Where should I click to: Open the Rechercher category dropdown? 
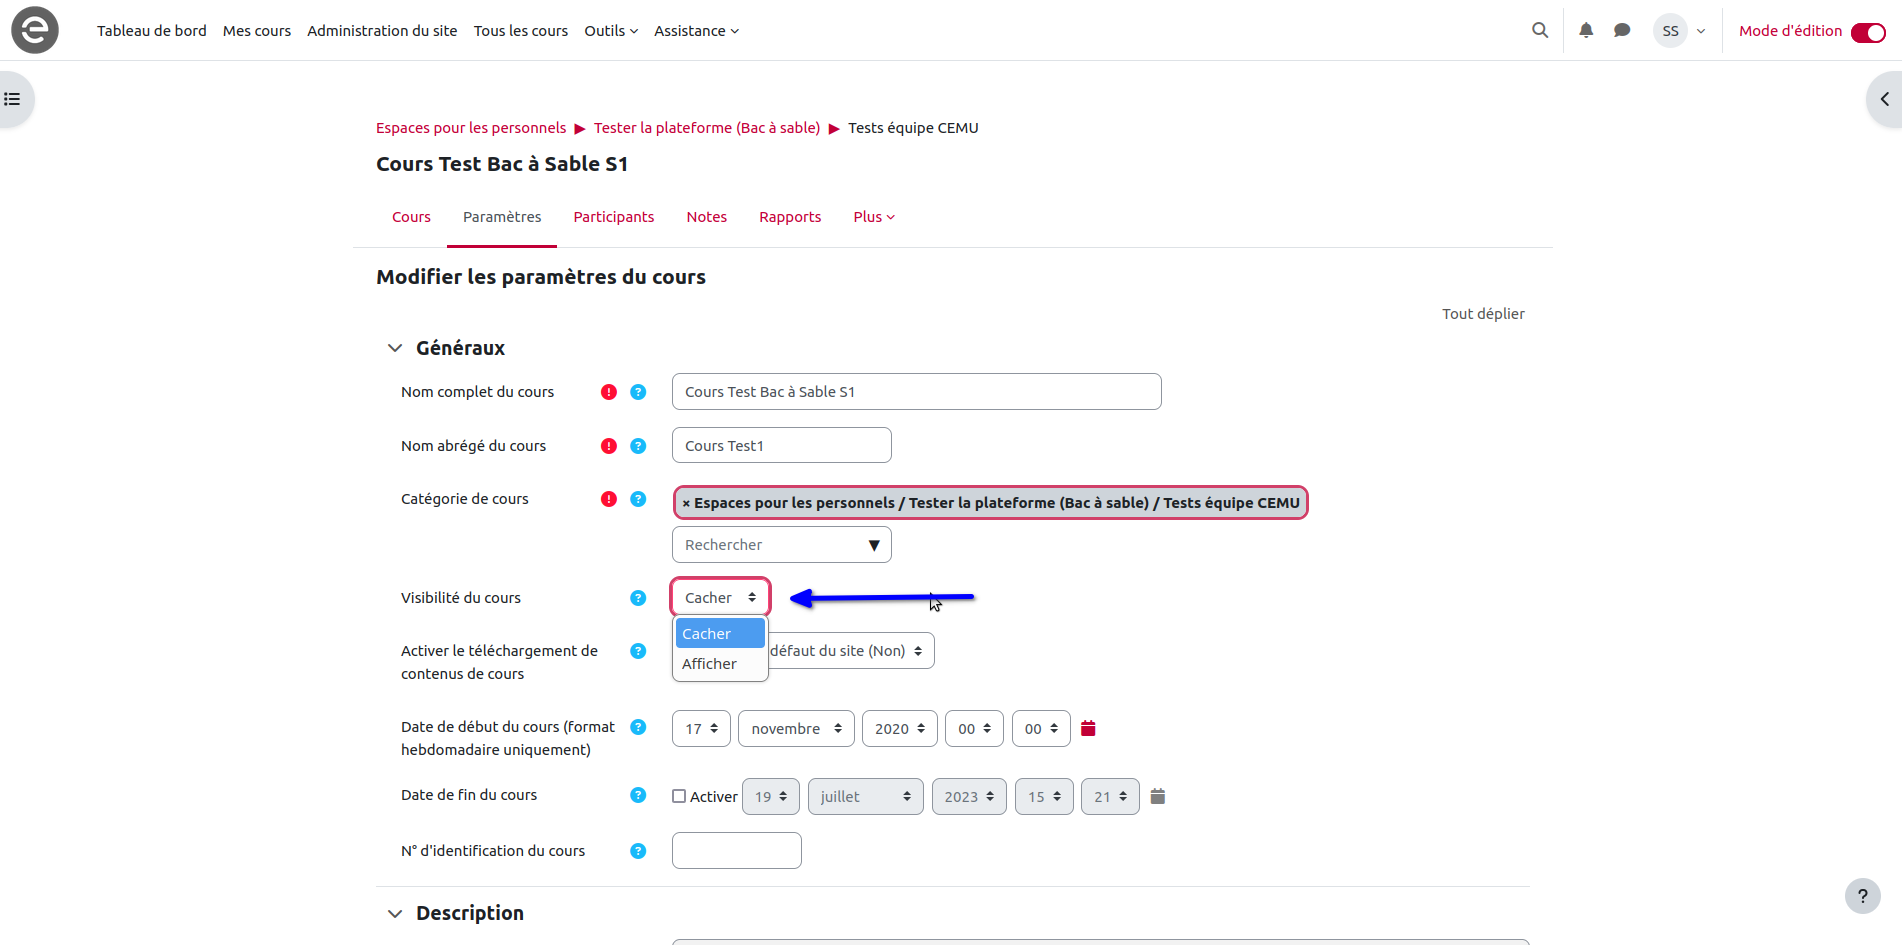tap(781, 545)
